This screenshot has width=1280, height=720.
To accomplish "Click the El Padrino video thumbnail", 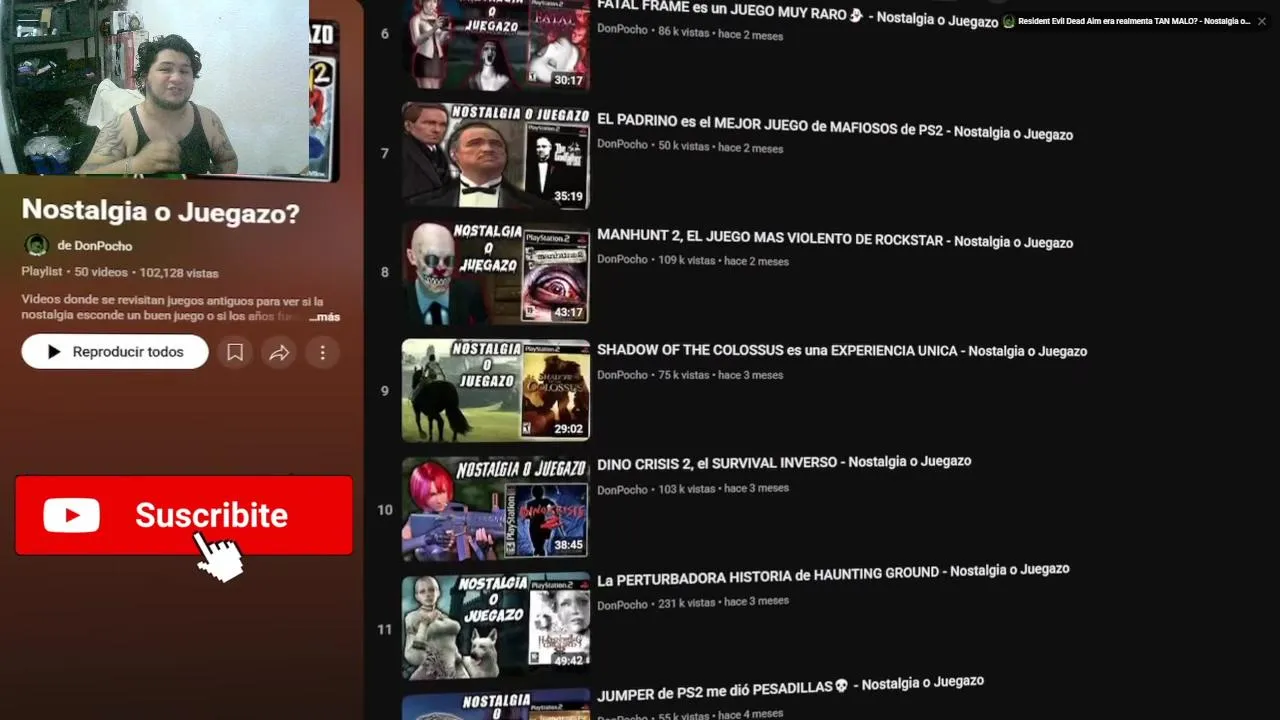I will [496, 155].
